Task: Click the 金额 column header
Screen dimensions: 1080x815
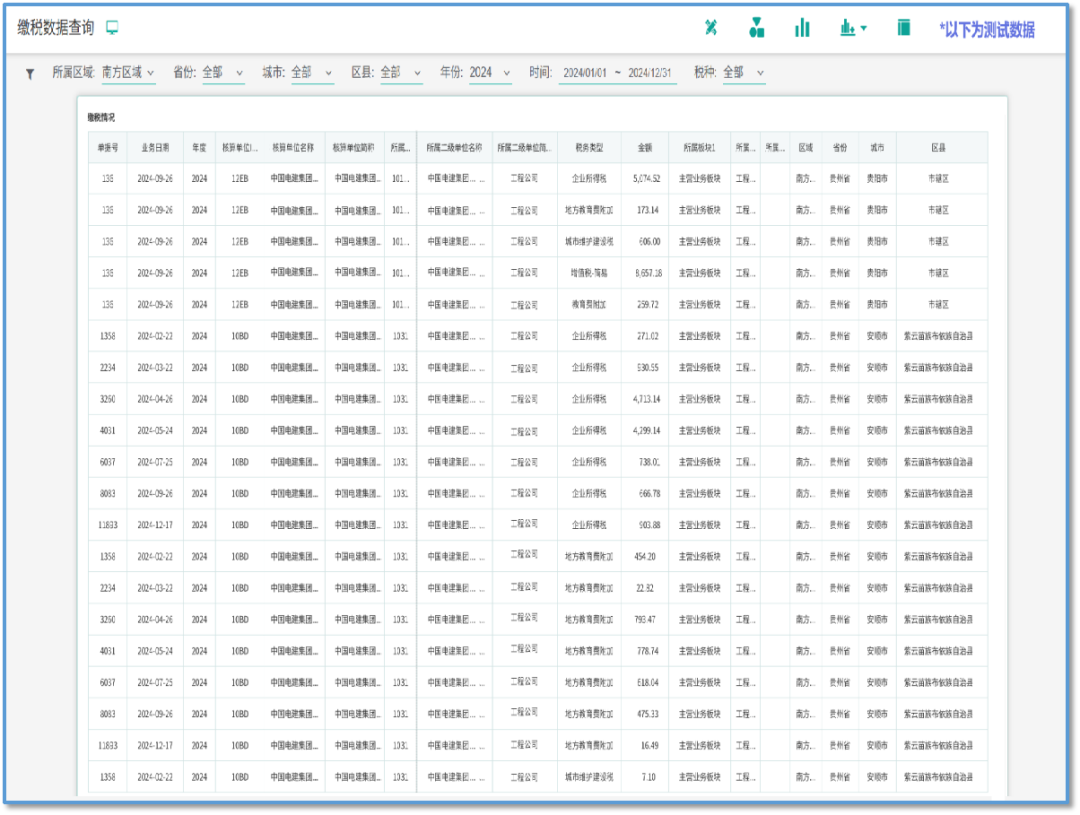Action: point(645,147)
